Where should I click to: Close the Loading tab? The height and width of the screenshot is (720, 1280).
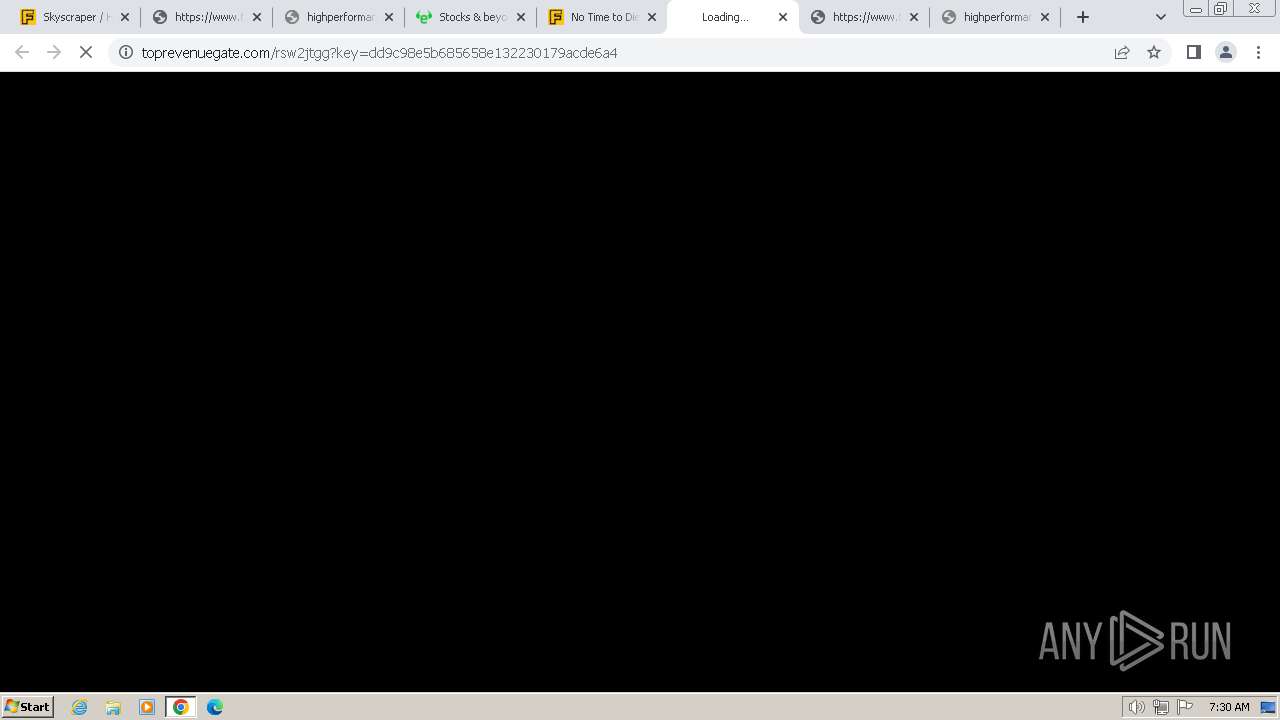click(x=783, y=17)
